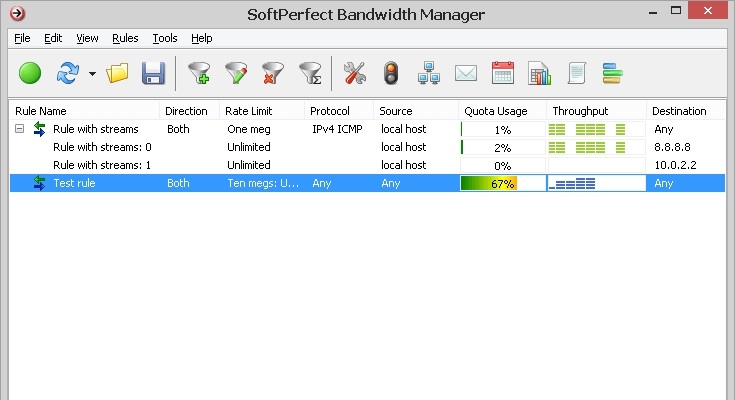This screenshot has width=735, height=400.
Task: Click Both in the Test rule row
Action: pos(178,183)
